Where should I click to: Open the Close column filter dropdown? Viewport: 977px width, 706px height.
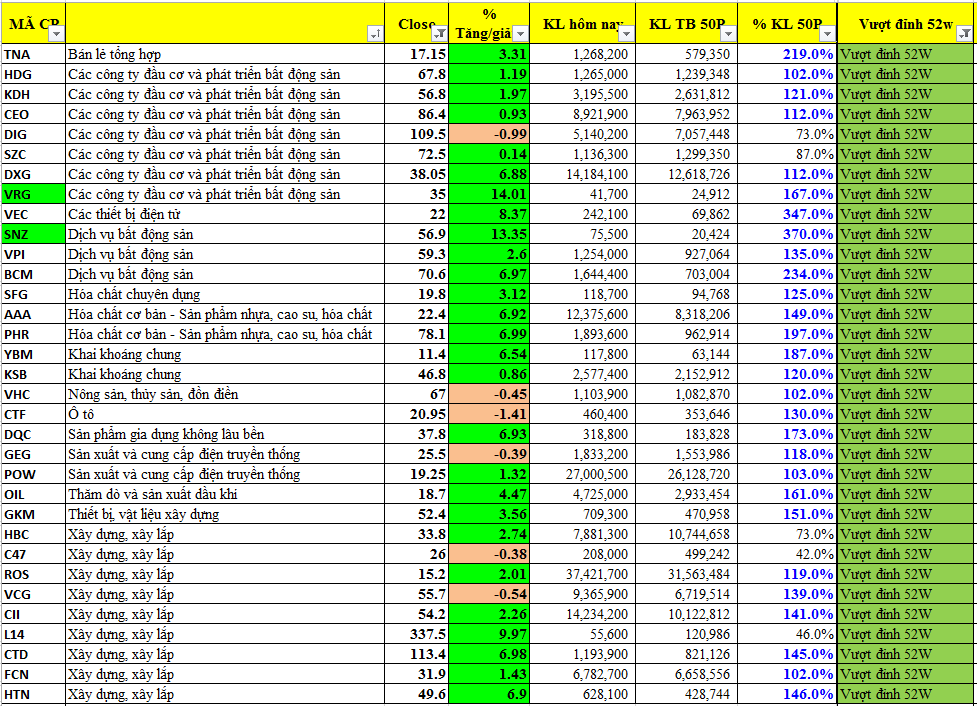439,34
